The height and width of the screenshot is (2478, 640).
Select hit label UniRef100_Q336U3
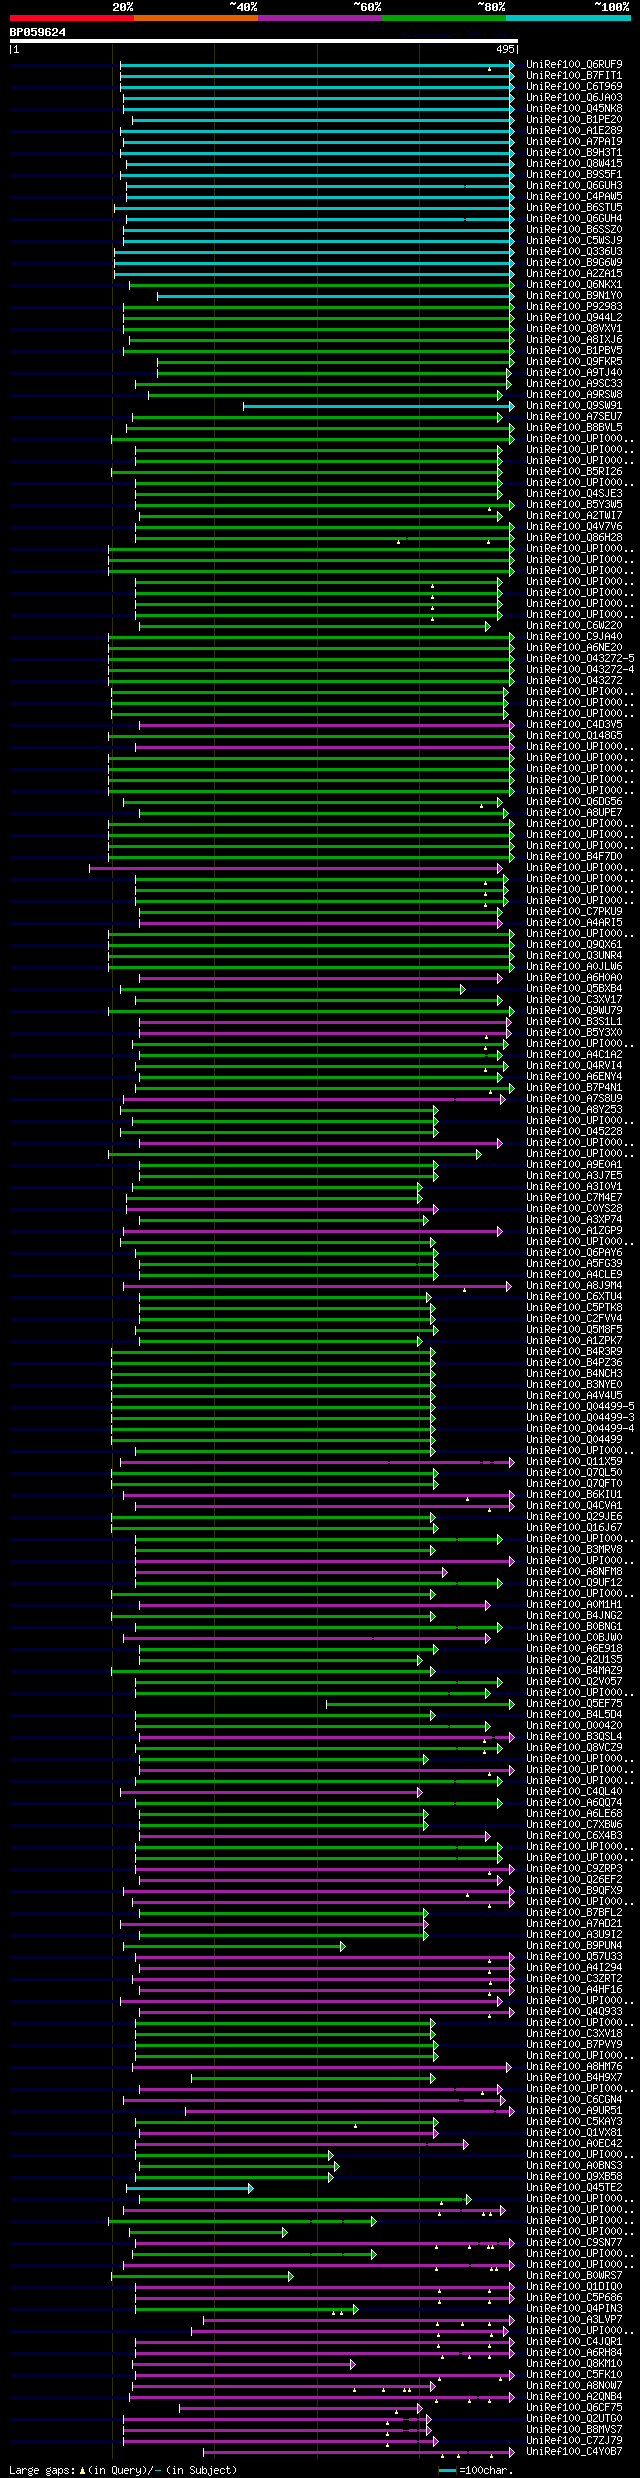coord(574,252)
